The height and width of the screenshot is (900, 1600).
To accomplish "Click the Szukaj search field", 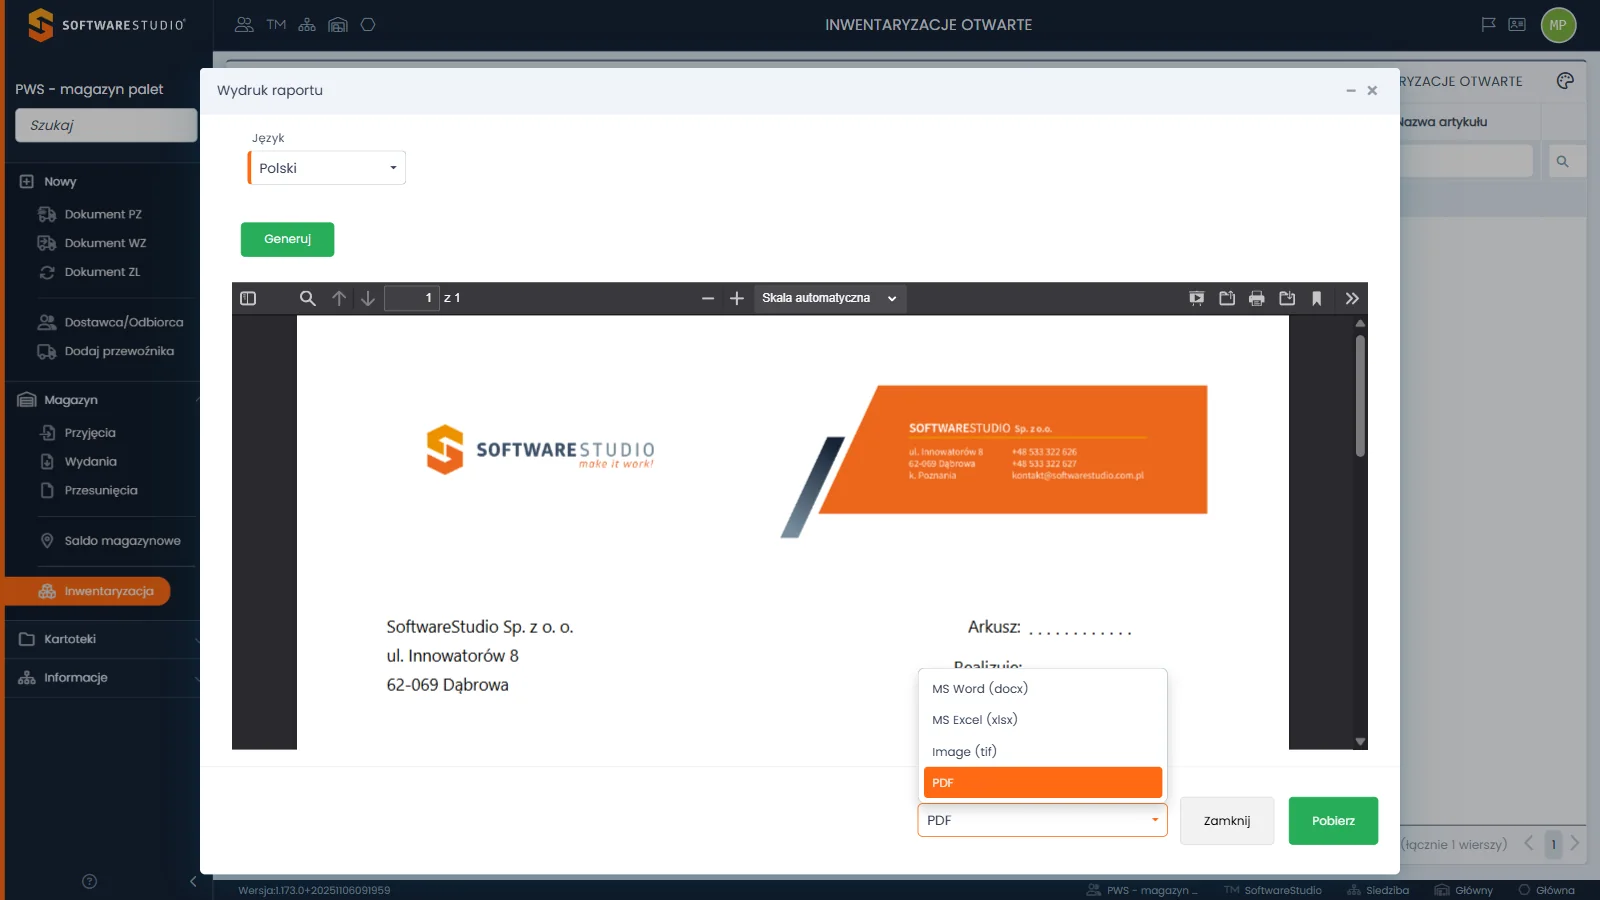I will (x=106, y=125).
